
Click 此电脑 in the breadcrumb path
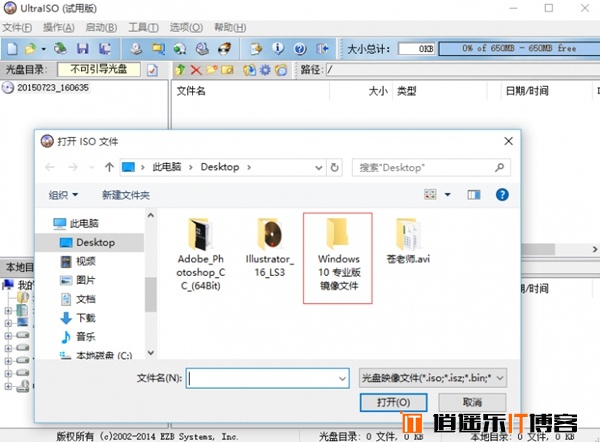coord(167,167)
